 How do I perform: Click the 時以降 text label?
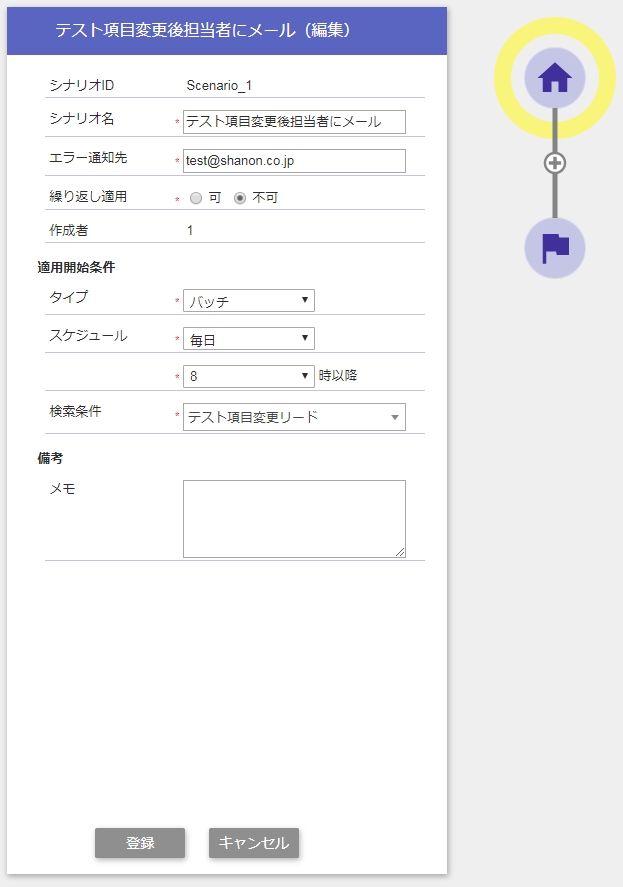(x=338, y=376)
